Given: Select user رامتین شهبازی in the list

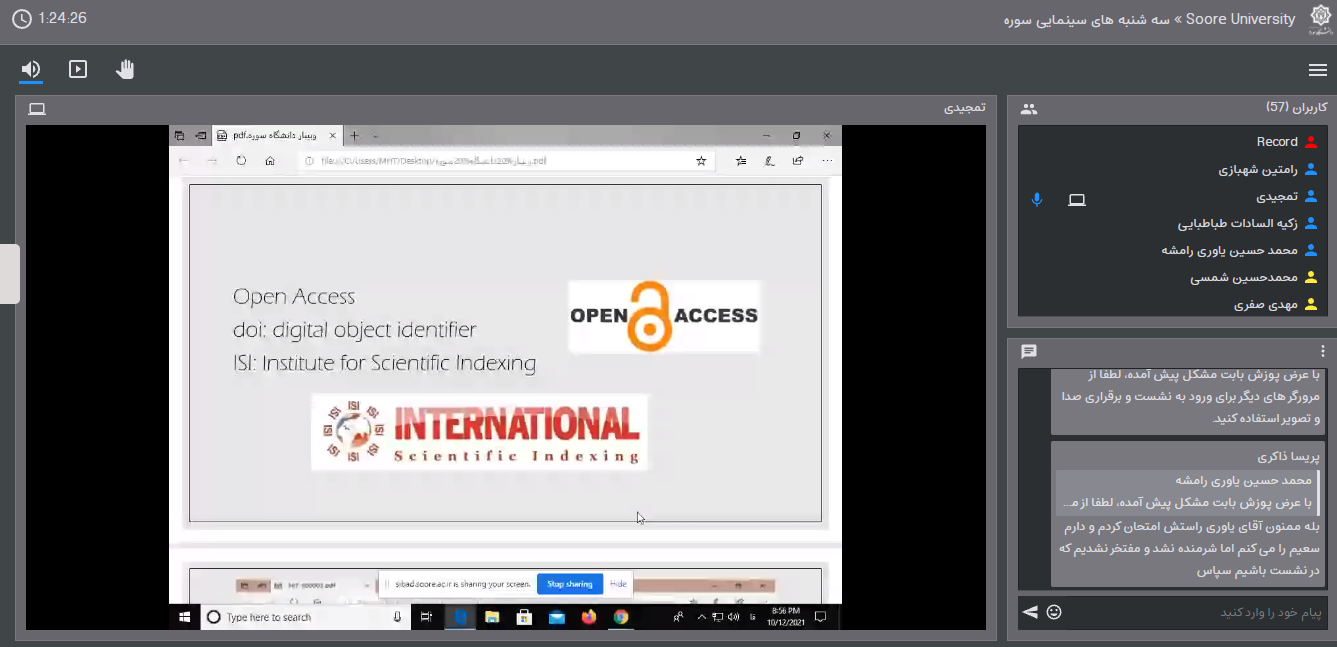Looking at the screenshot, I should pos(1172,170).
